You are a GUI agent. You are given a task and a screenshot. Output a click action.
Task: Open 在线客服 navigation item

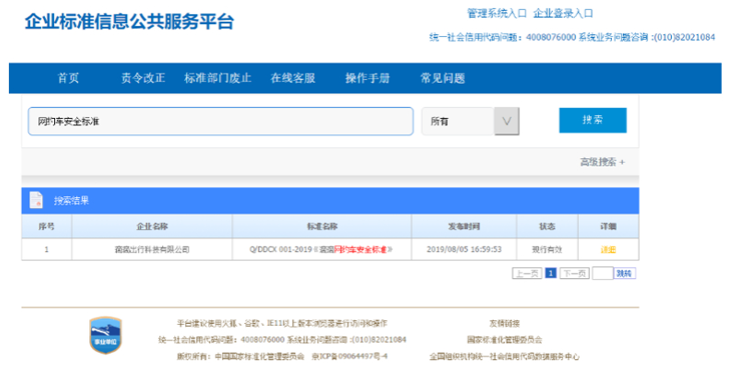[293, 78]
